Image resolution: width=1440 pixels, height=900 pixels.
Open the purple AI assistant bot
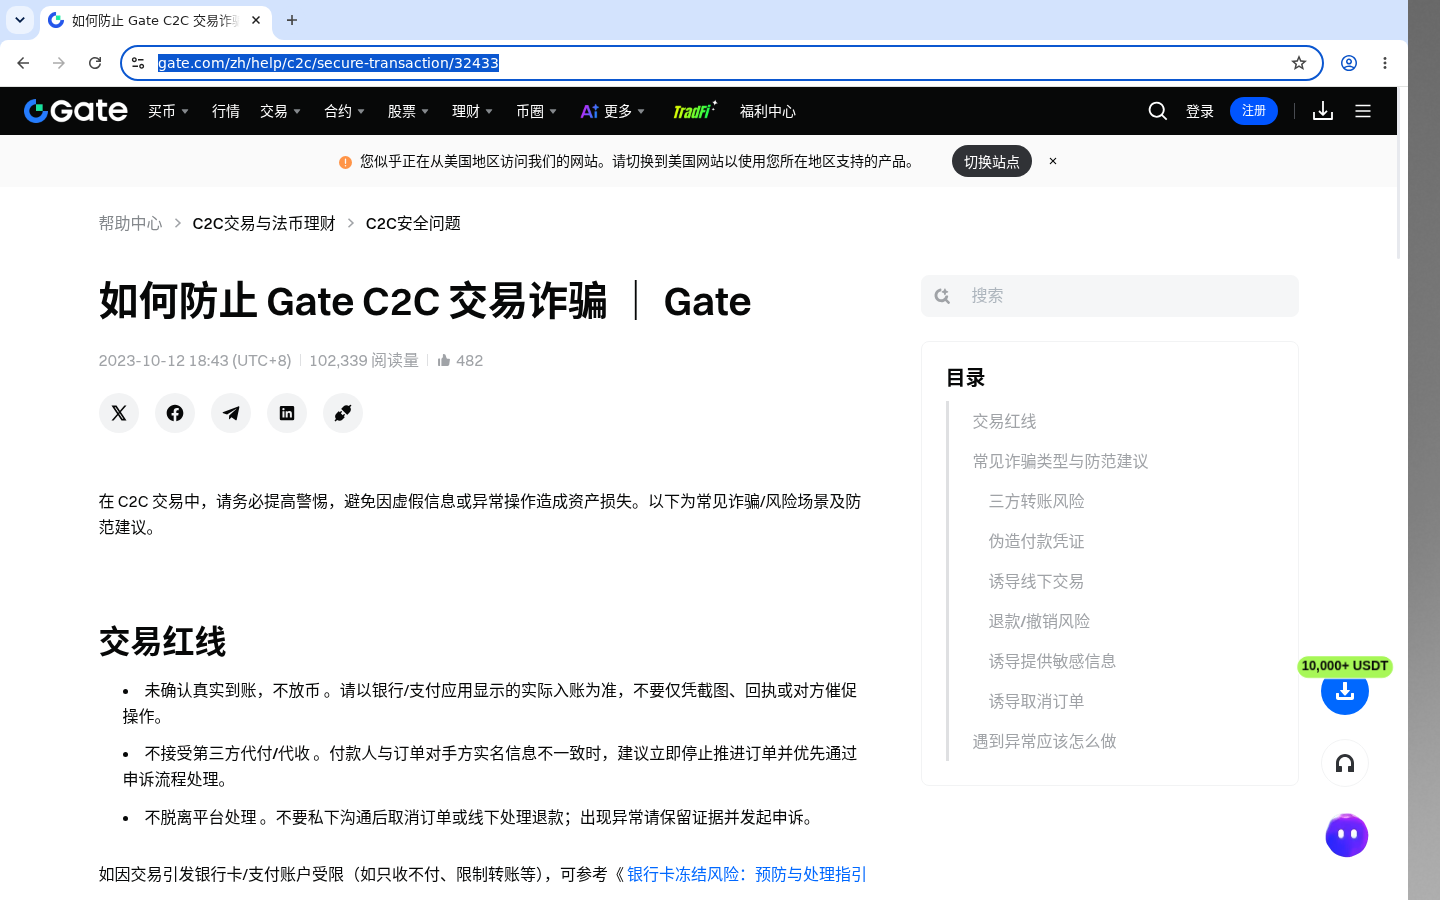[x=1346, y=835]
